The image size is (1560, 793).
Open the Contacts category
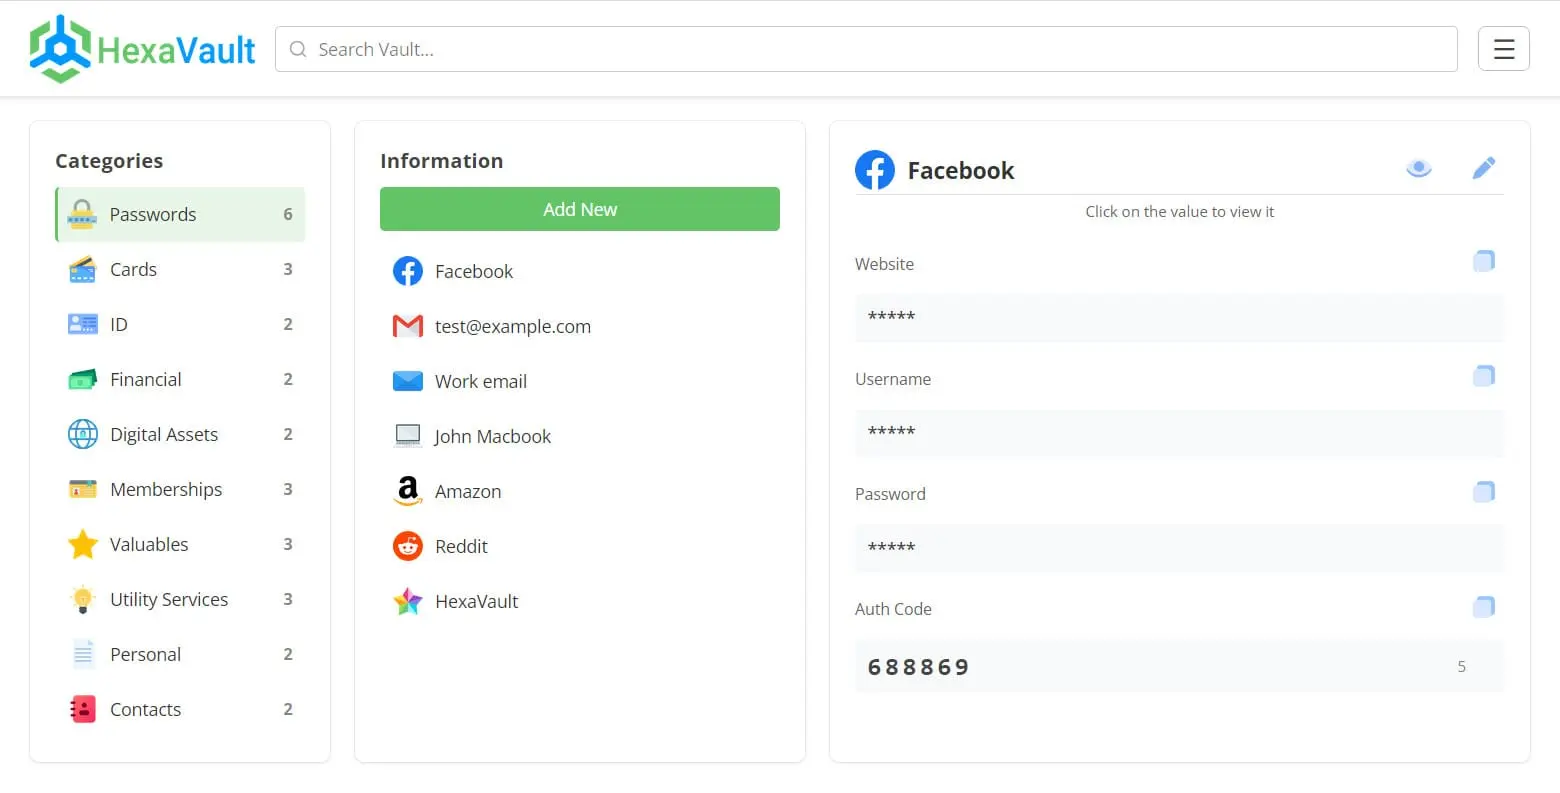click(x=180, y=709)
